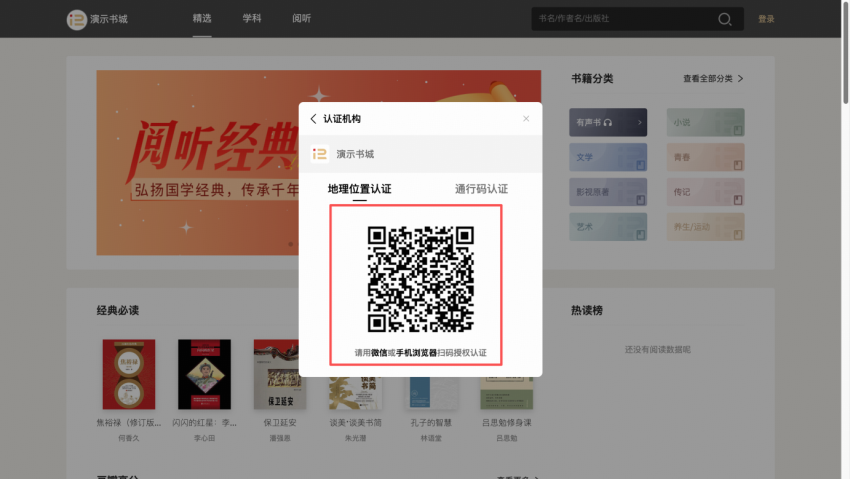The width and height of the screenshot is (850, 479).
Task: Click the 热读榜 section heading
Action: point(587,310)
